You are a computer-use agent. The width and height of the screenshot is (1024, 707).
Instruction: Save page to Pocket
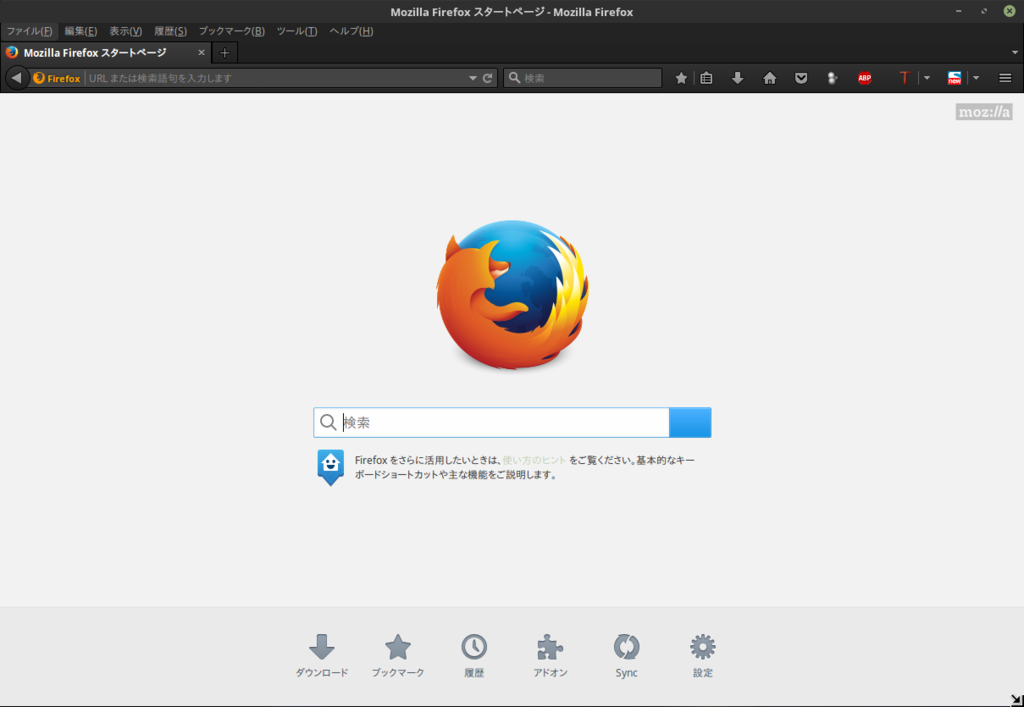pos(801,78)
